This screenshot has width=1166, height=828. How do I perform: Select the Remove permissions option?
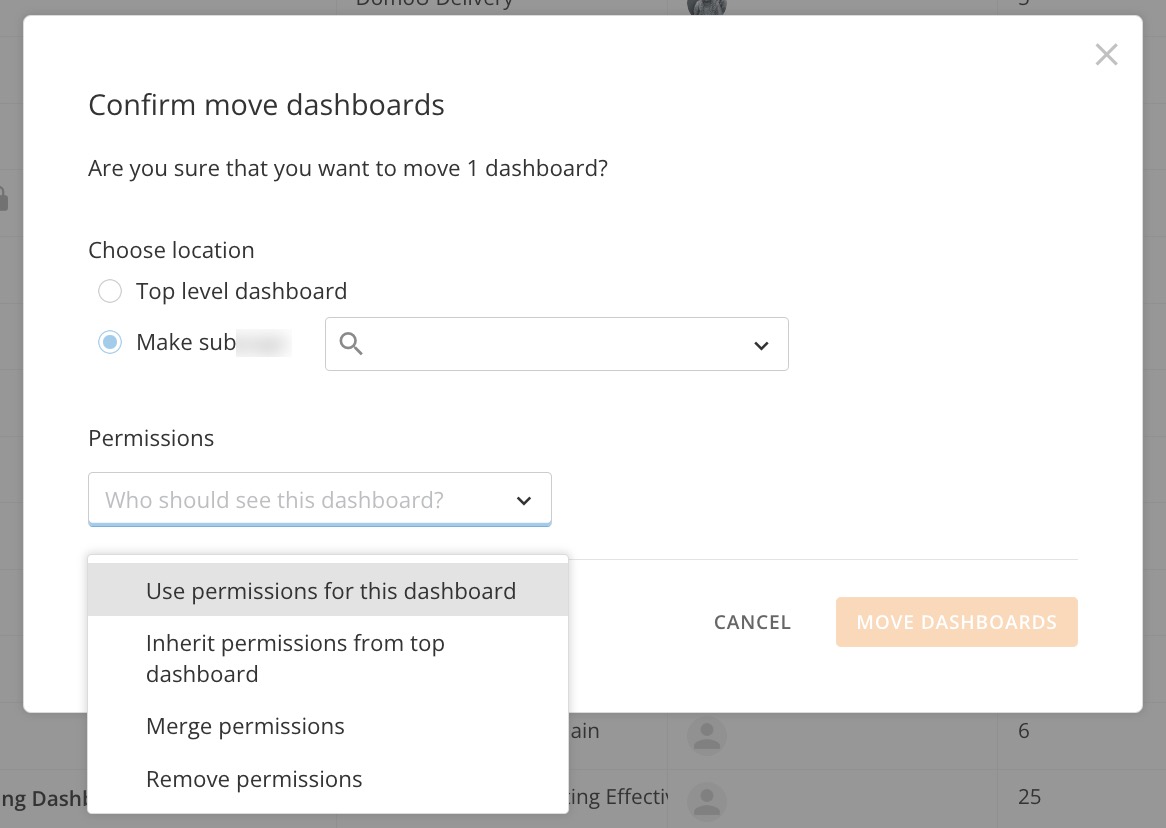click(254, 779)
